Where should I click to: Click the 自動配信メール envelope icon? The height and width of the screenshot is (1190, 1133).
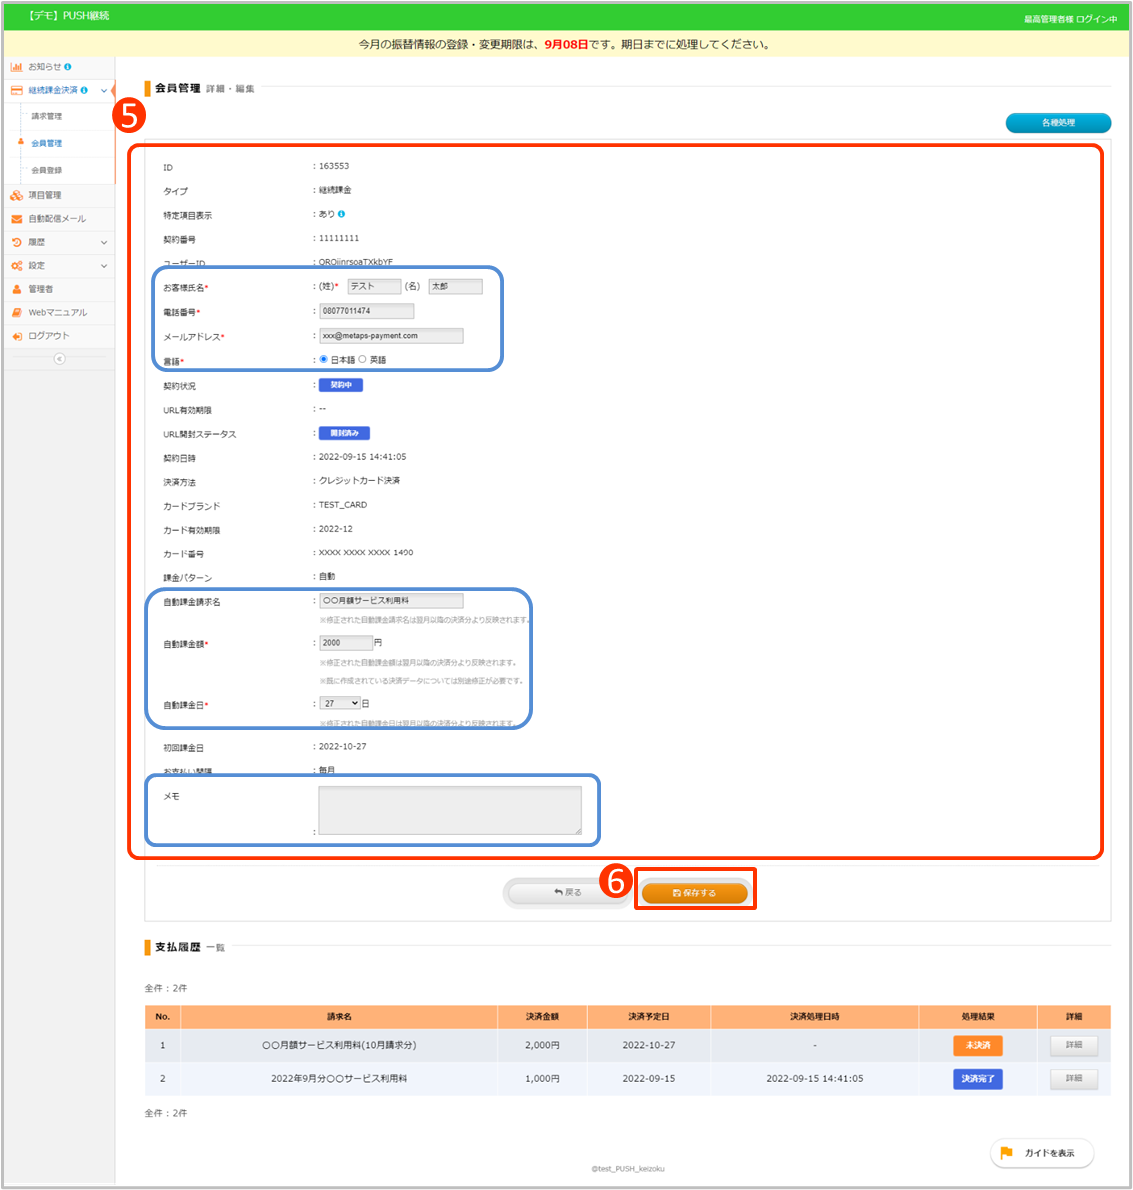click(16, 219)
